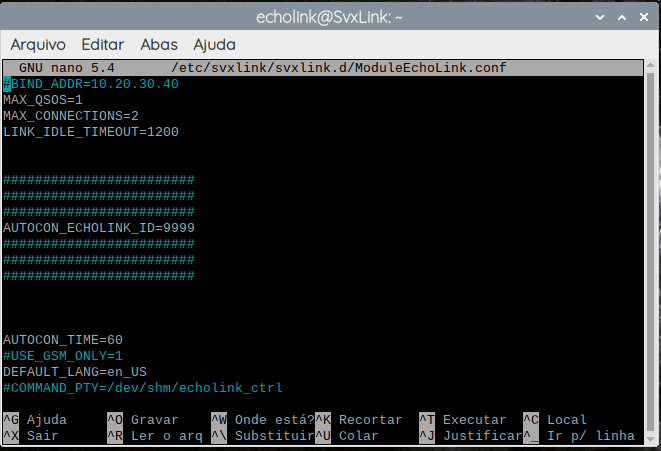Viewport: 661px width, 451px height.
Task: Place cursor on MAX_CONNECTIONS=2 line
Action: click(71, 116)
